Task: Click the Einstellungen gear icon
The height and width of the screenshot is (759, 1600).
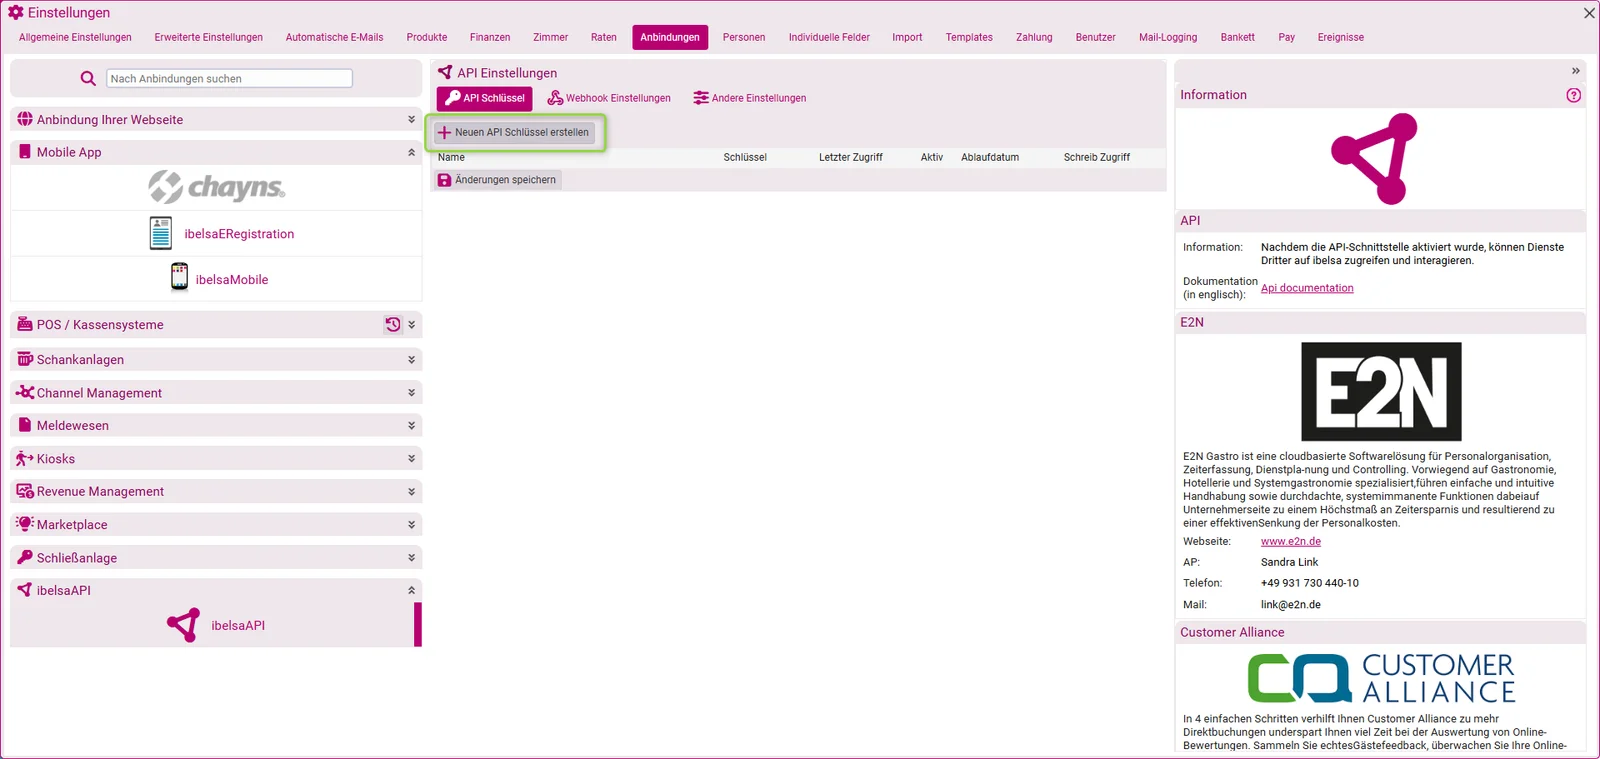Action: pyautogui.click(x=15, y=13)
